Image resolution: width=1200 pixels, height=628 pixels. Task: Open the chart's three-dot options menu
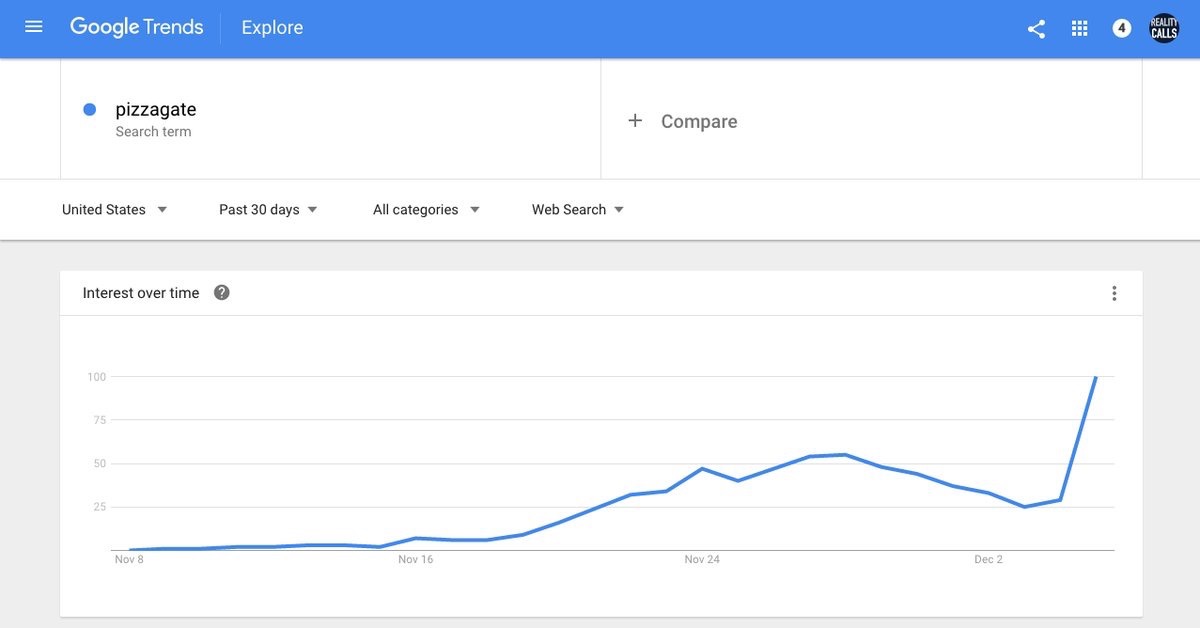point(1114,293)
